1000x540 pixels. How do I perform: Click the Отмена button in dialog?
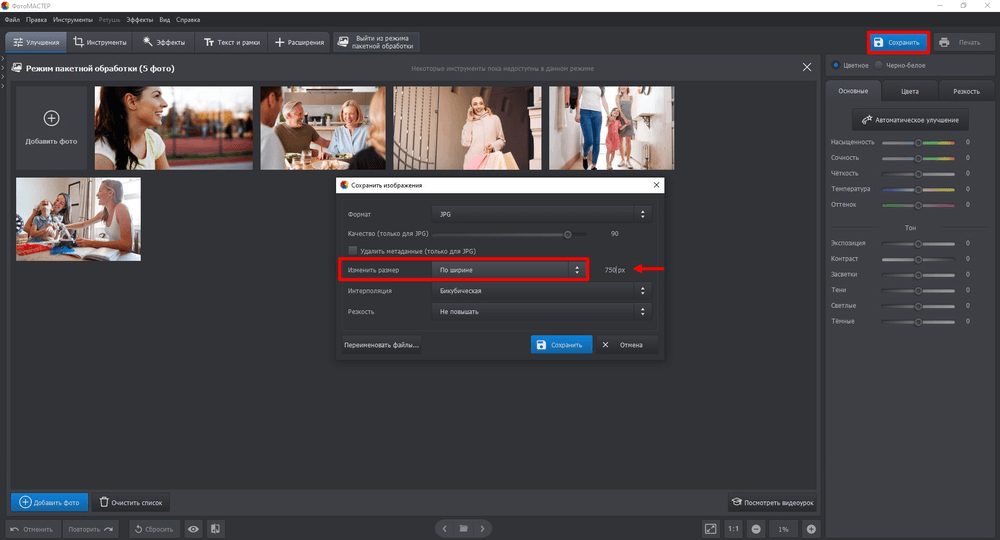pyautogui.click(x=623, y=345)
